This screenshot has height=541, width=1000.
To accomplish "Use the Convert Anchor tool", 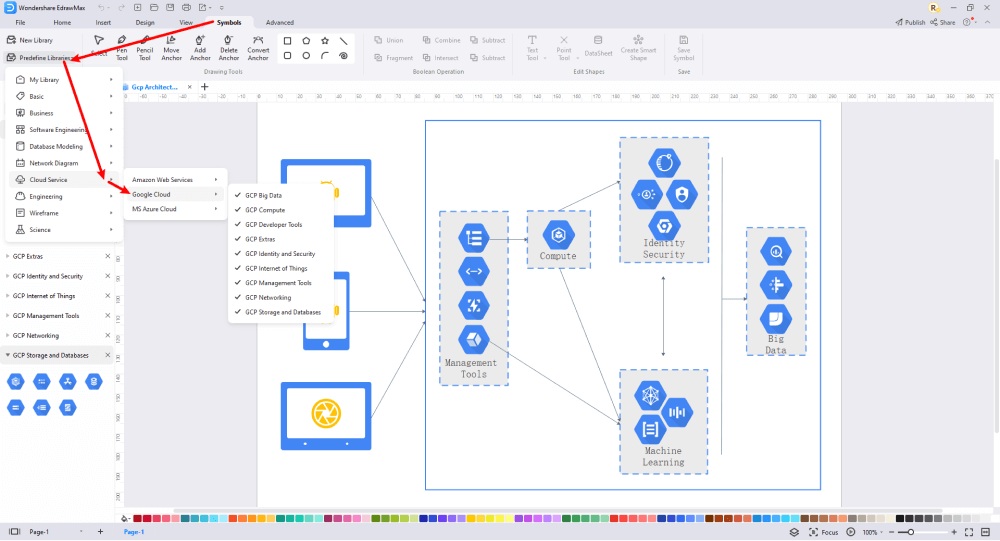I will (258, 48).
